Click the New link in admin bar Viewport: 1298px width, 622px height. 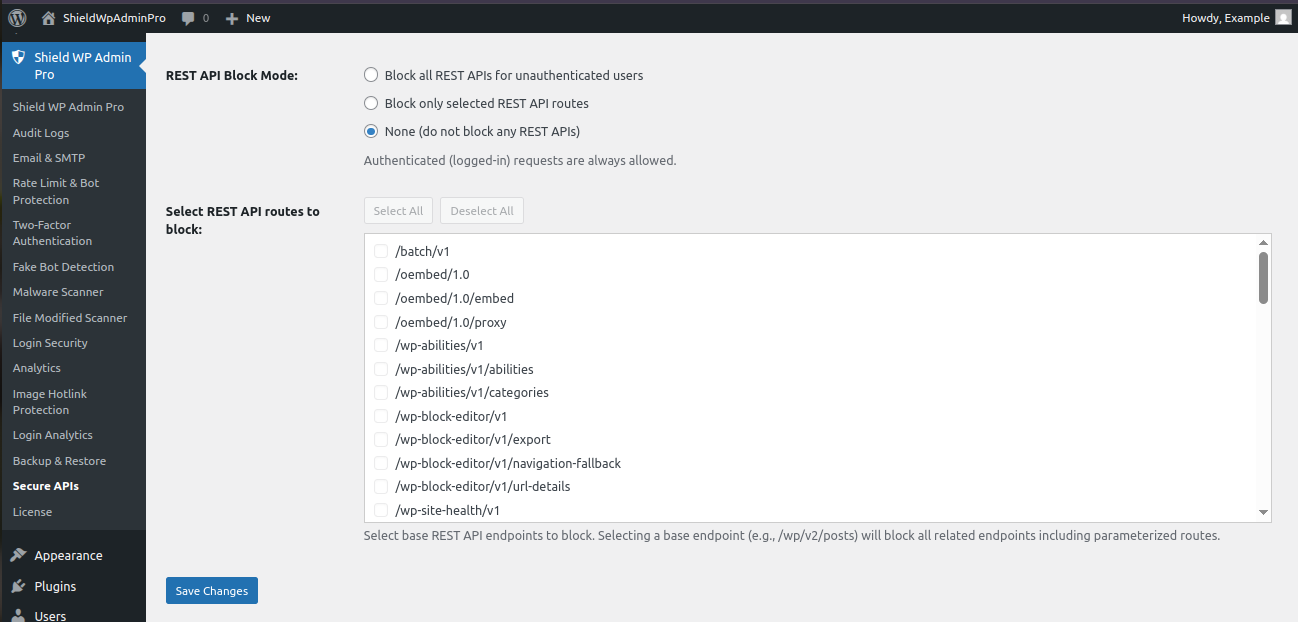pyautogui.click(x=258, y=18)
